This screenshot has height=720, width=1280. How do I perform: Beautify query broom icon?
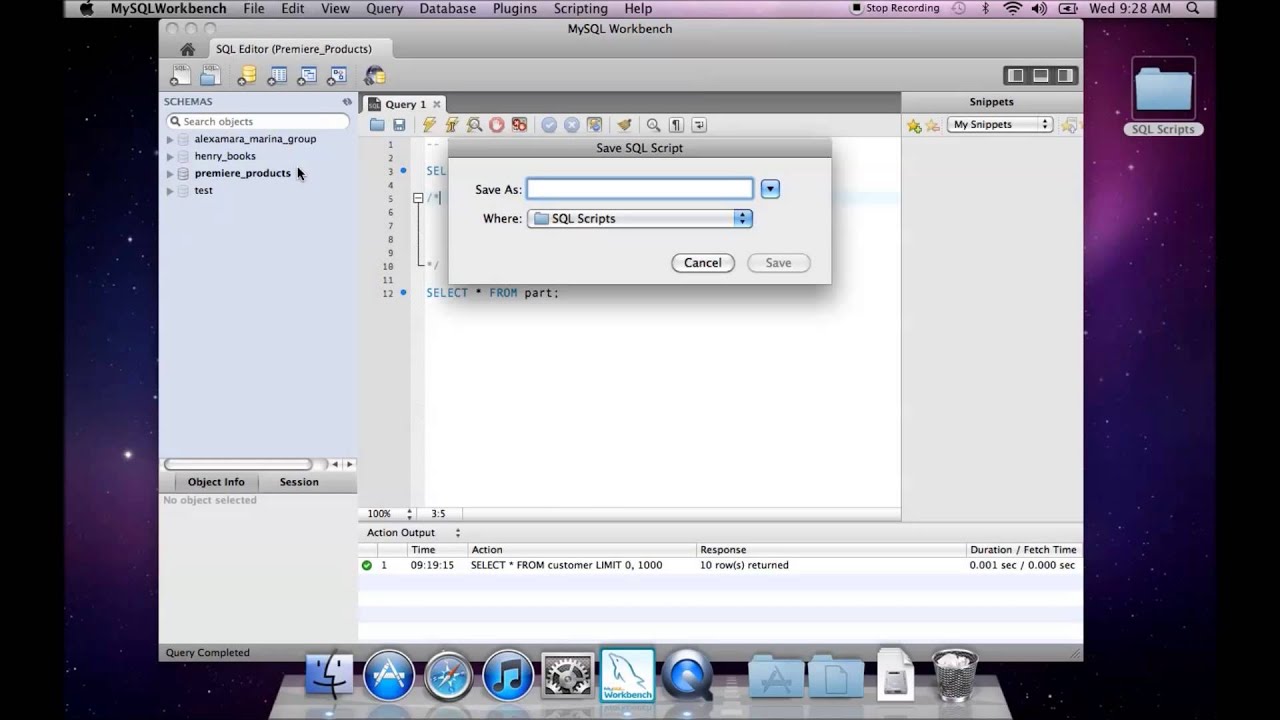tap(624, 125)
